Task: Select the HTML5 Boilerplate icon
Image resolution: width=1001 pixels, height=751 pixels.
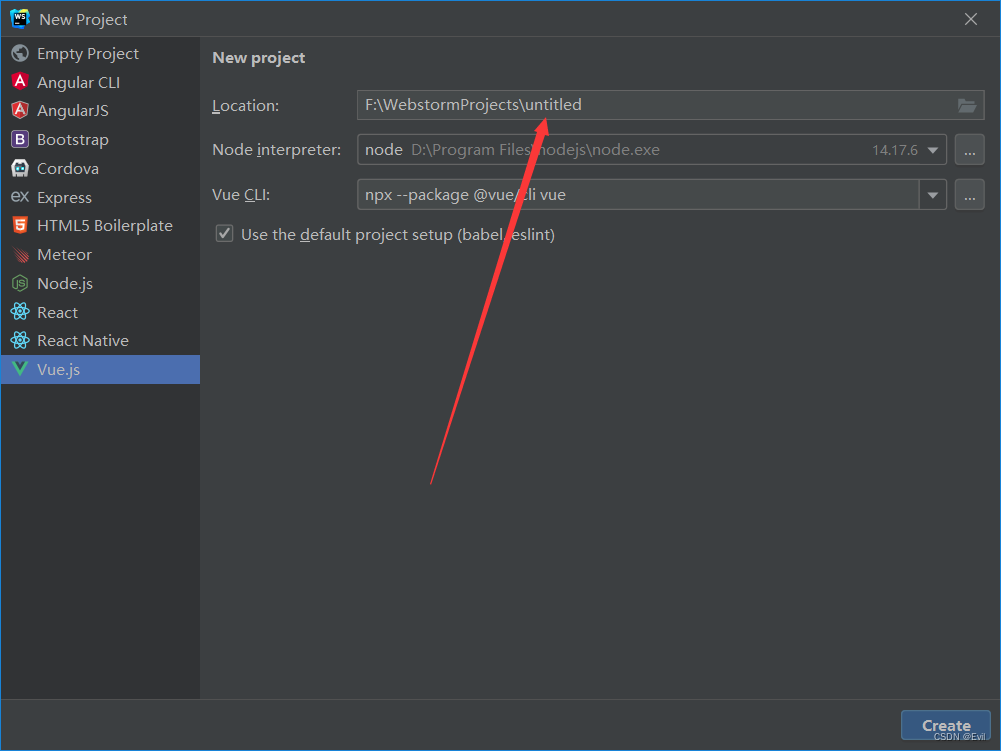Action: [x=19, y=225]
